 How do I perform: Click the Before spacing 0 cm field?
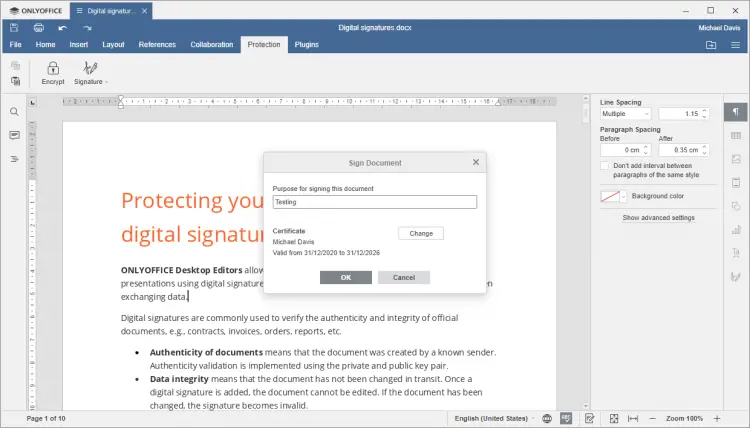tap(621, 150)
